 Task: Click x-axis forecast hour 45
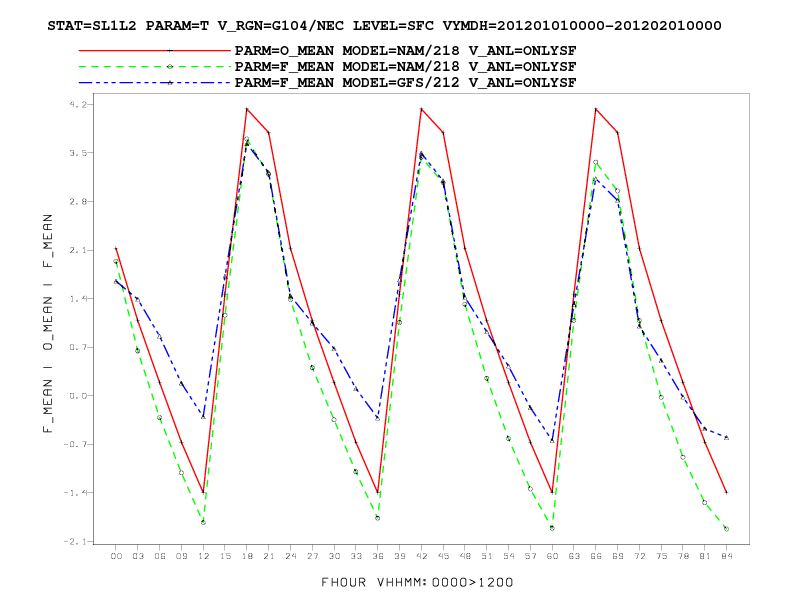pyautogui.click(x=443, y=556)
